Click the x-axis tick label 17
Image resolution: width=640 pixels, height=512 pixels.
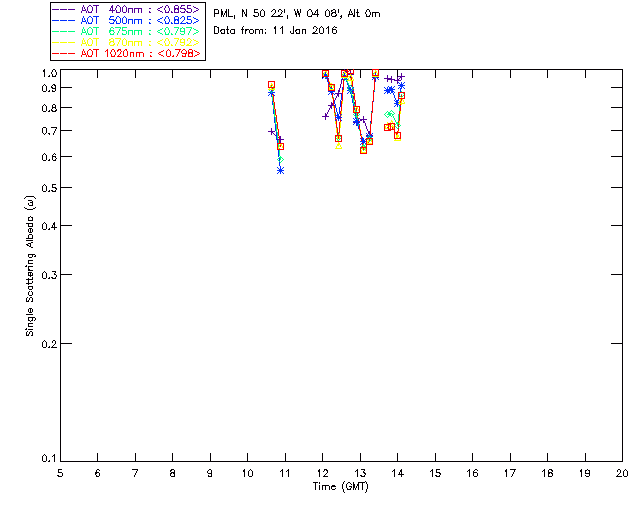[510, 473]
